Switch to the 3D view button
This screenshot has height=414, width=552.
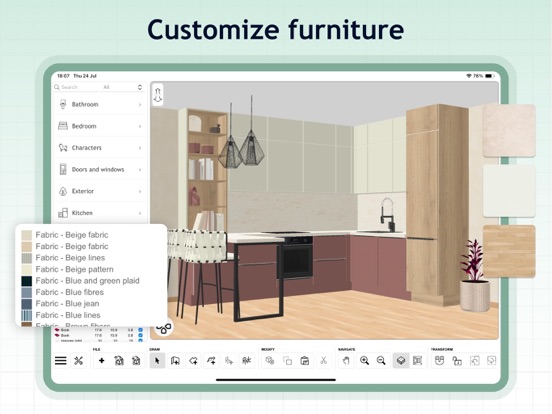tap(401, 360)
